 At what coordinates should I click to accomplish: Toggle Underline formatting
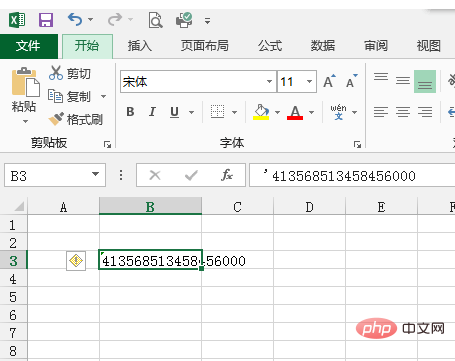[175, 112]
